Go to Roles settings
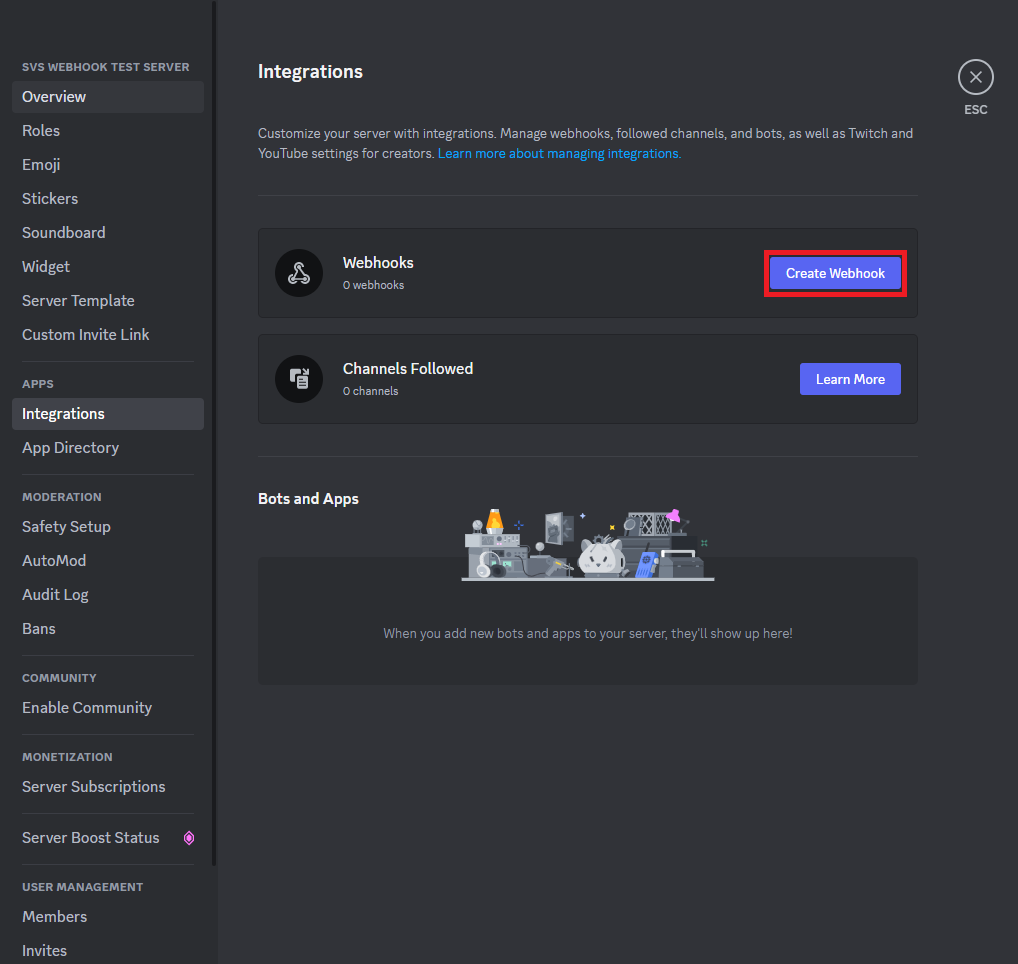Viewport: 1018px width, 964px height. click(108, 130)
